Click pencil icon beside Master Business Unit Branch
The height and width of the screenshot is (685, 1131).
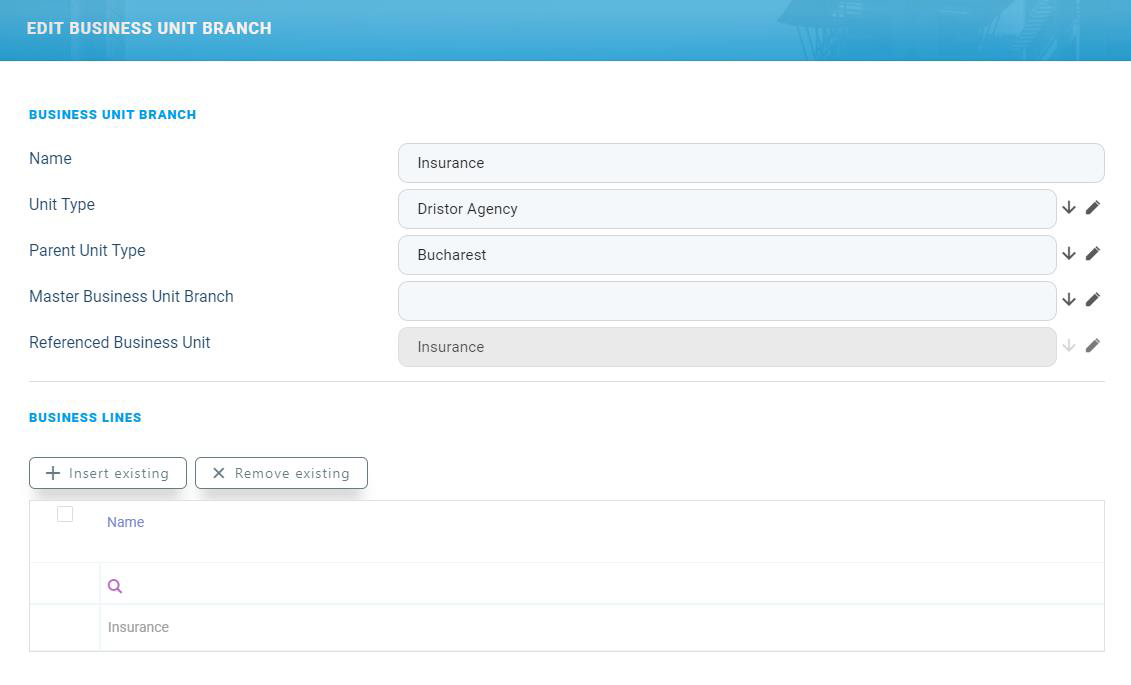(x=1093, y=300)
